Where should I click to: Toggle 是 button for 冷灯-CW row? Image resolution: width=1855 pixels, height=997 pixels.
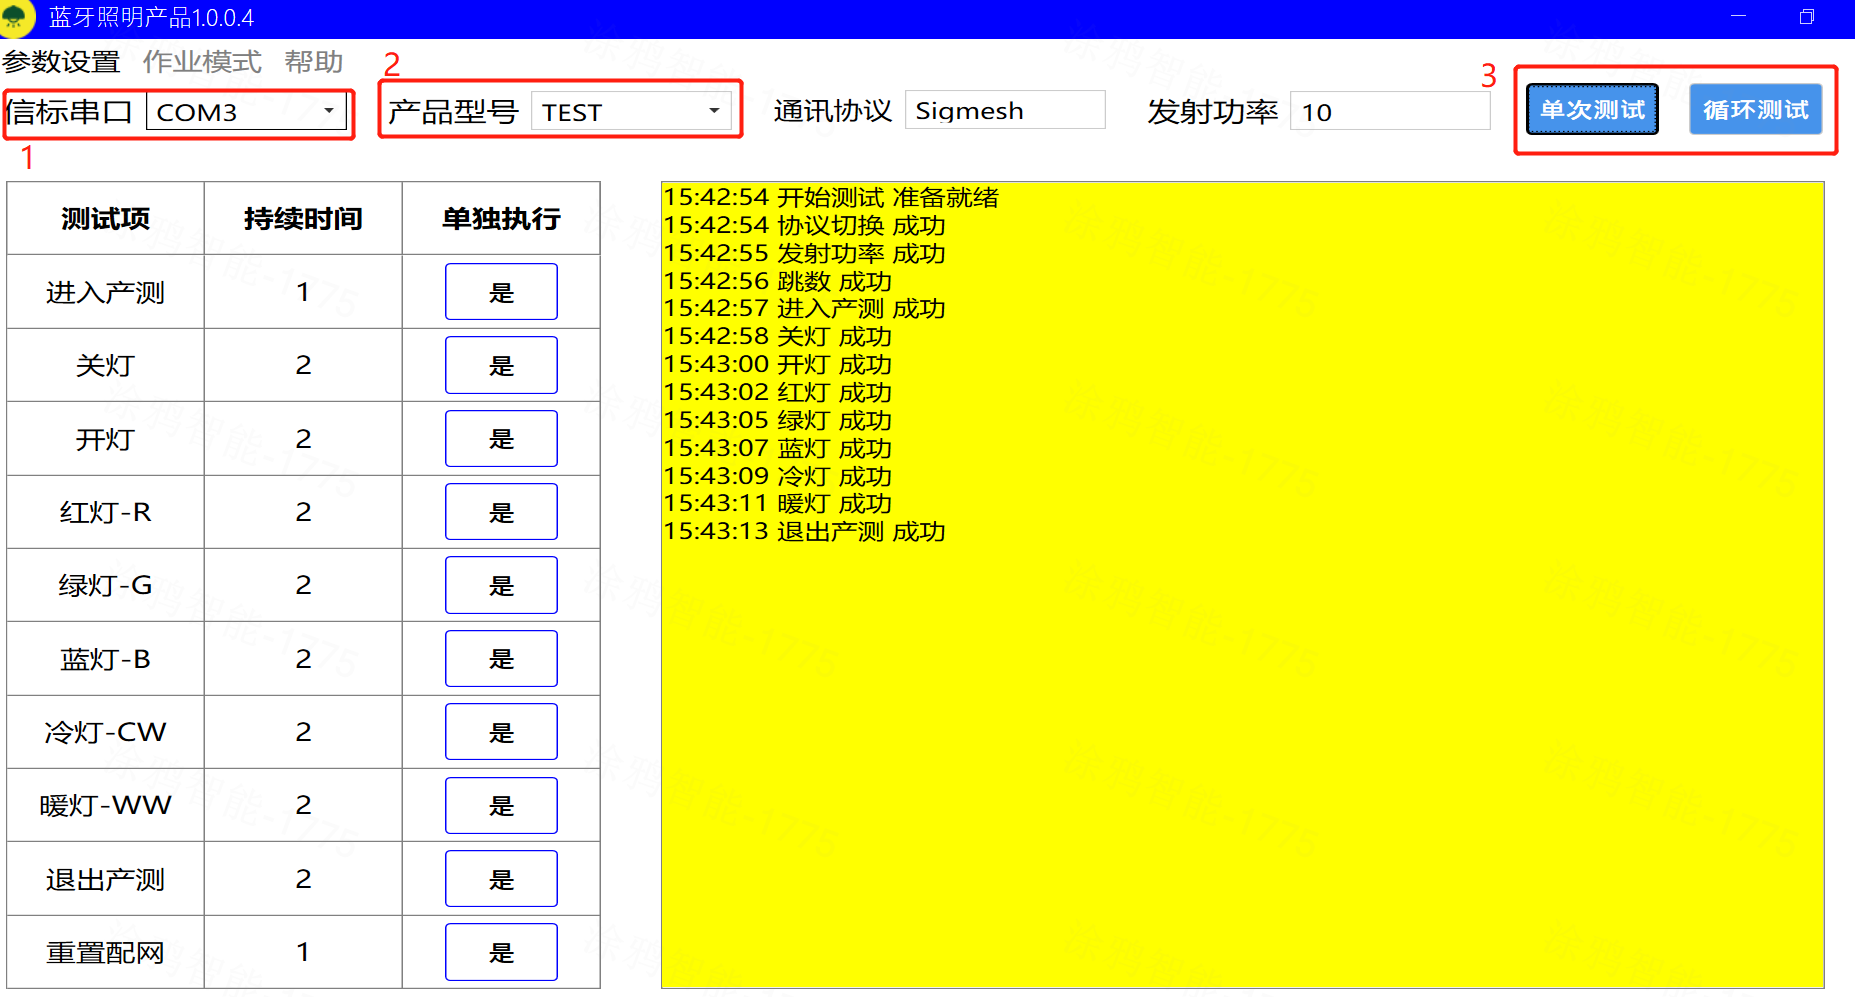(x=501, y=732)
